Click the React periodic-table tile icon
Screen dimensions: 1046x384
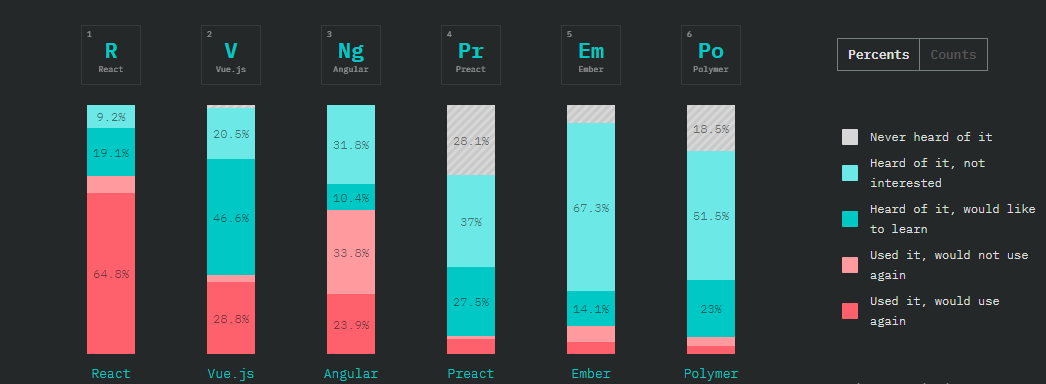[x=111, y=55]
